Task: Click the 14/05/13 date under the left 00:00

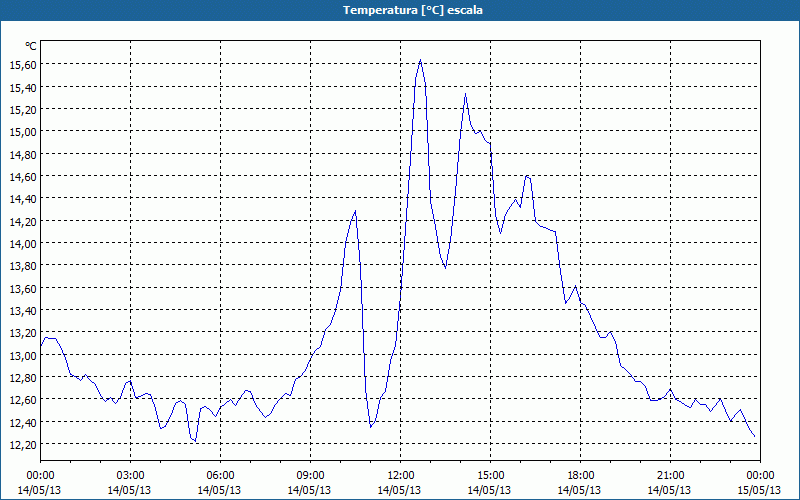Action: 39,490
